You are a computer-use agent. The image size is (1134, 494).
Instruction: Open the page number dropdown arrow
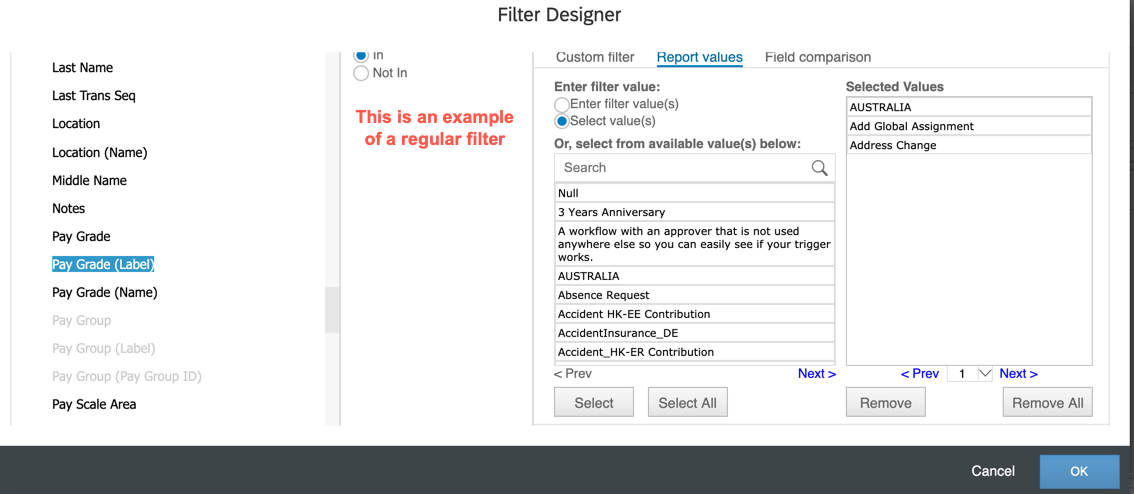pyautogui.click(x=984, y=374)
